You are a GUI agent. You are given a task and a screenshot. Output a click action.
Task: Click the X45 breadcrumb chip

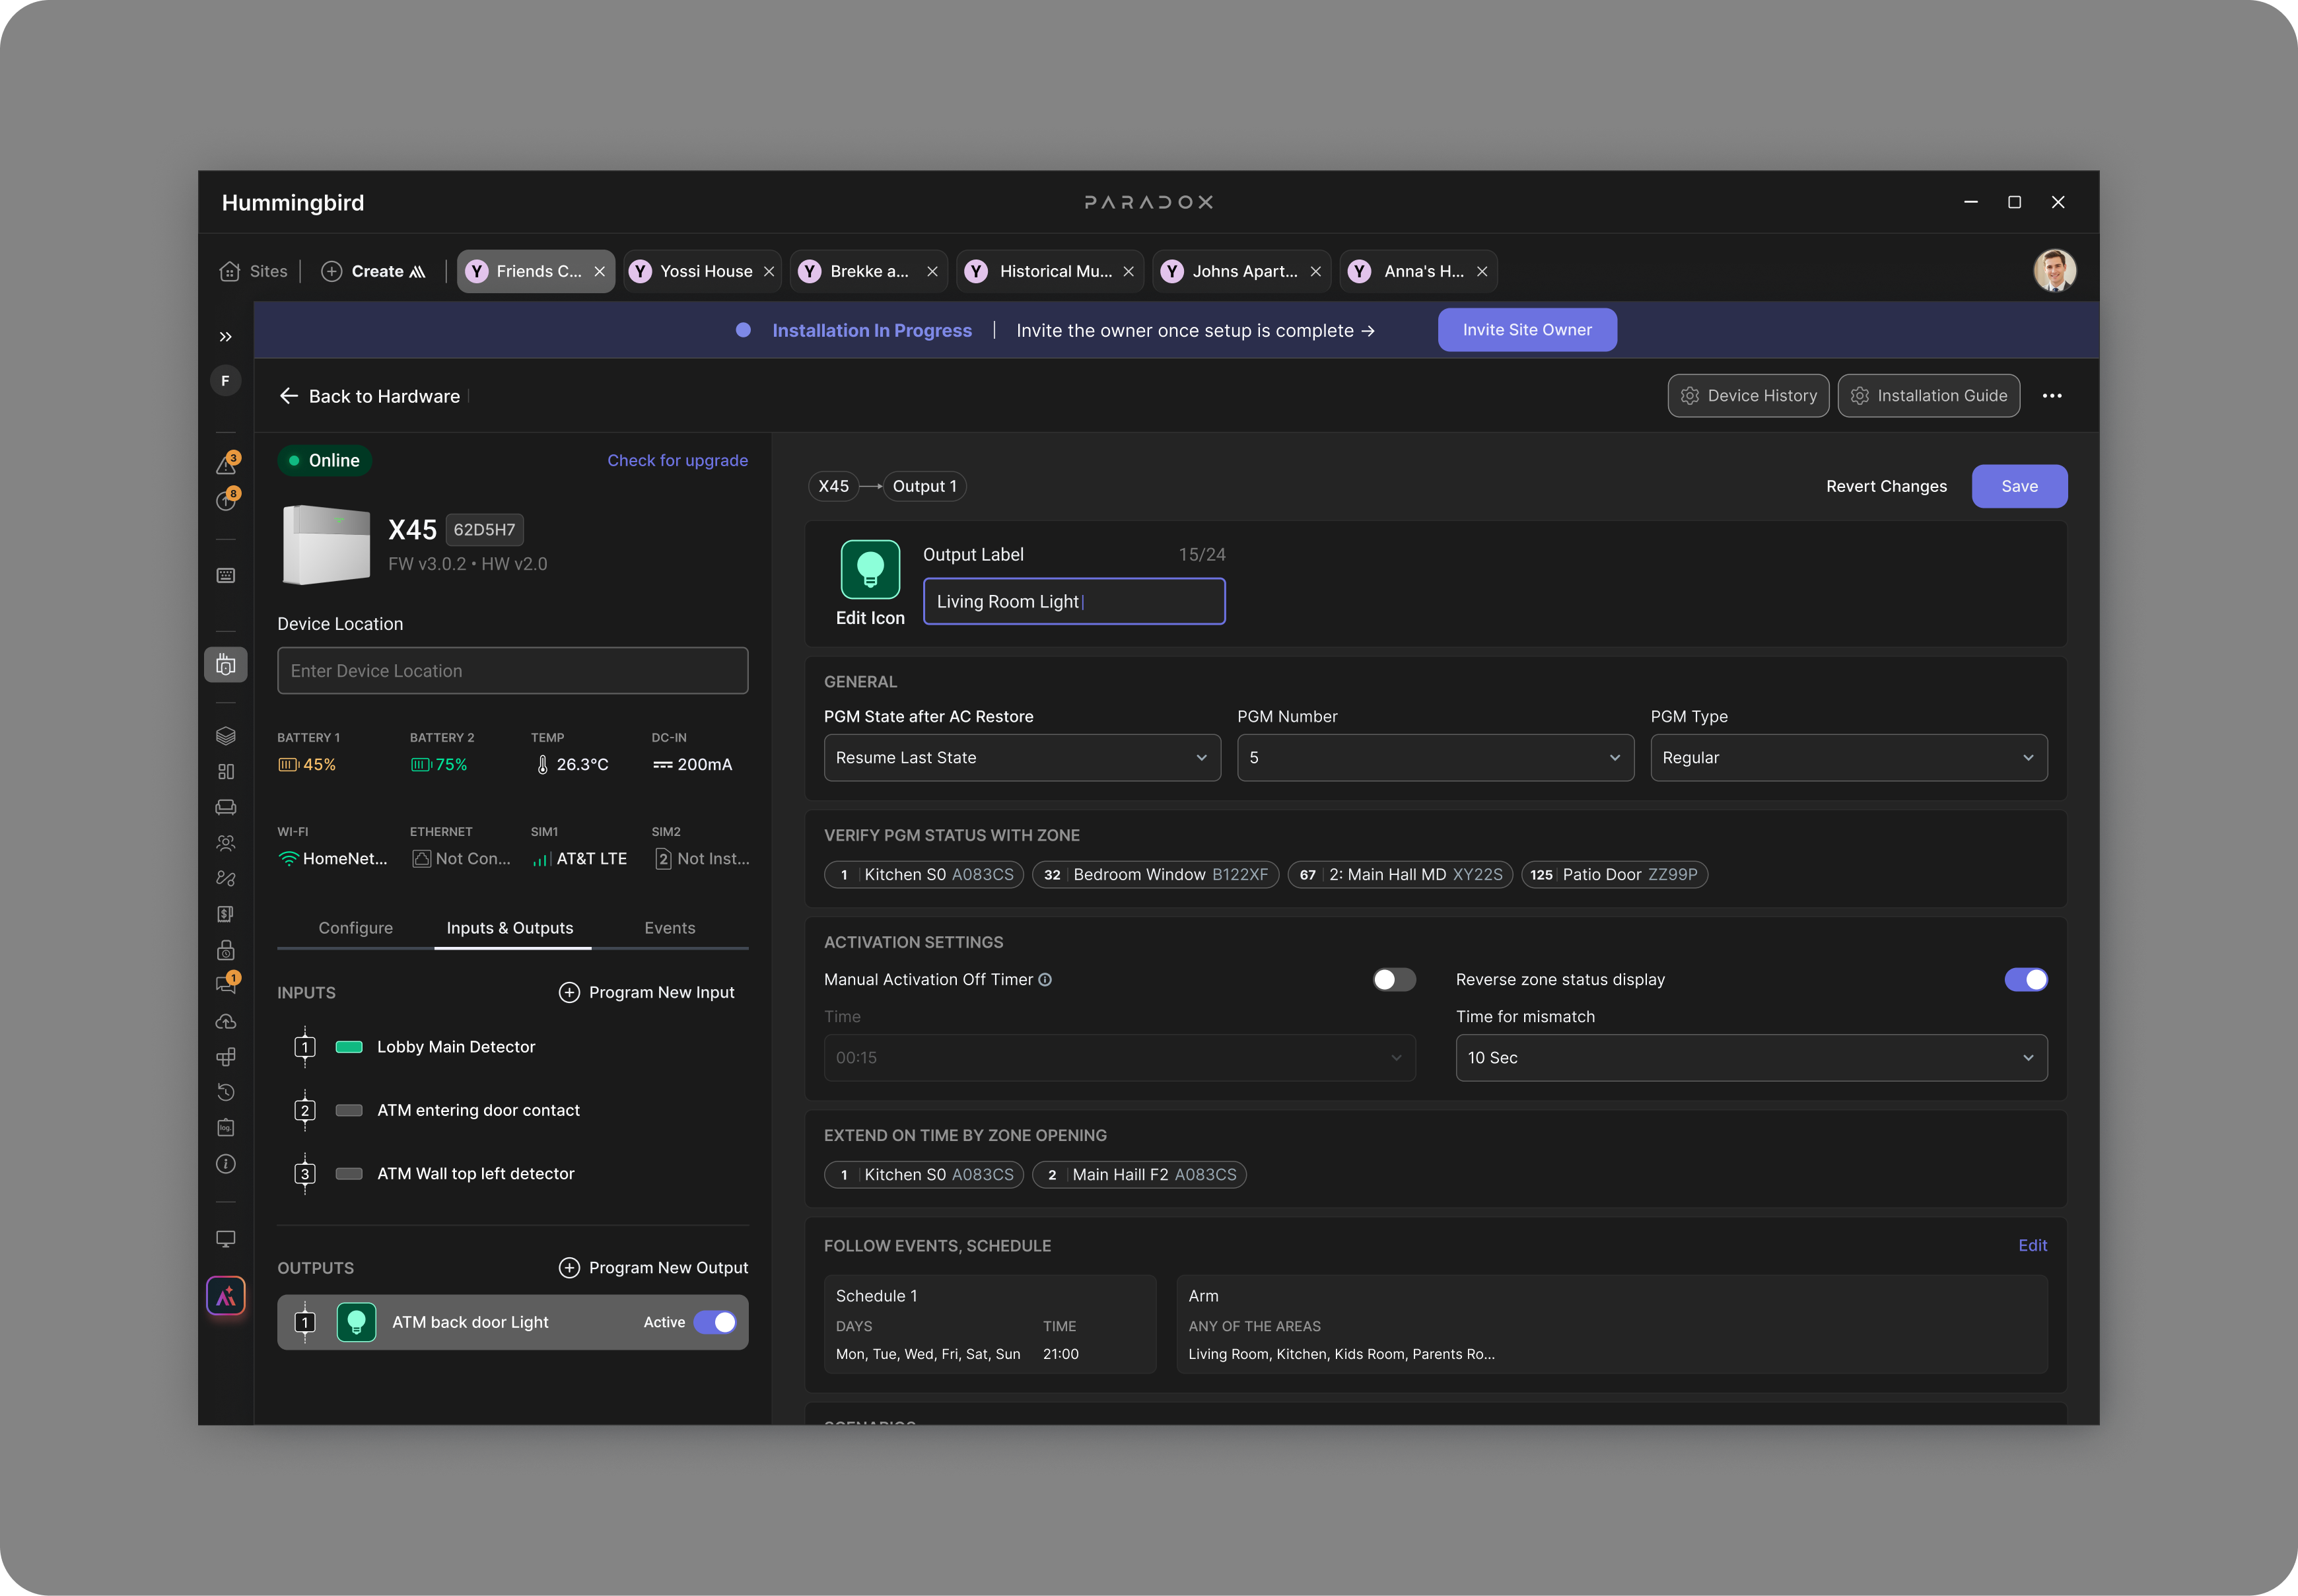pos(833,486)
